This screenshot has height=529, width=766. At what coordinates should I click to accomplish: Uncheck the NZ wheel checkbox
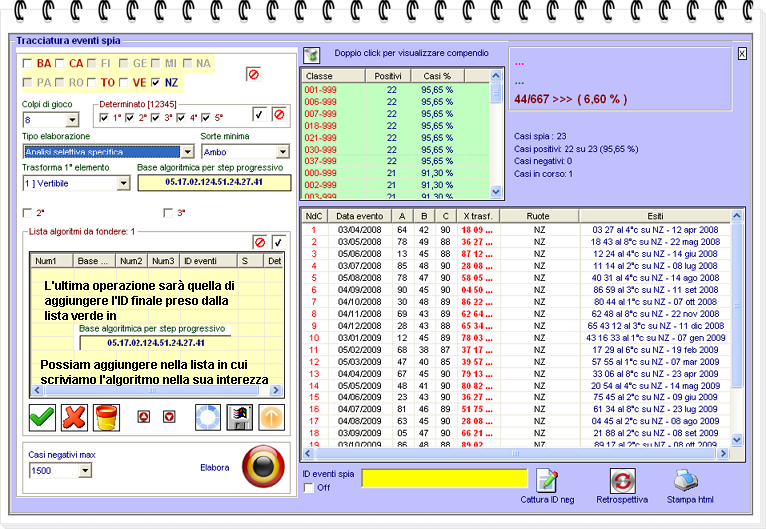click(x=155, y=83)
